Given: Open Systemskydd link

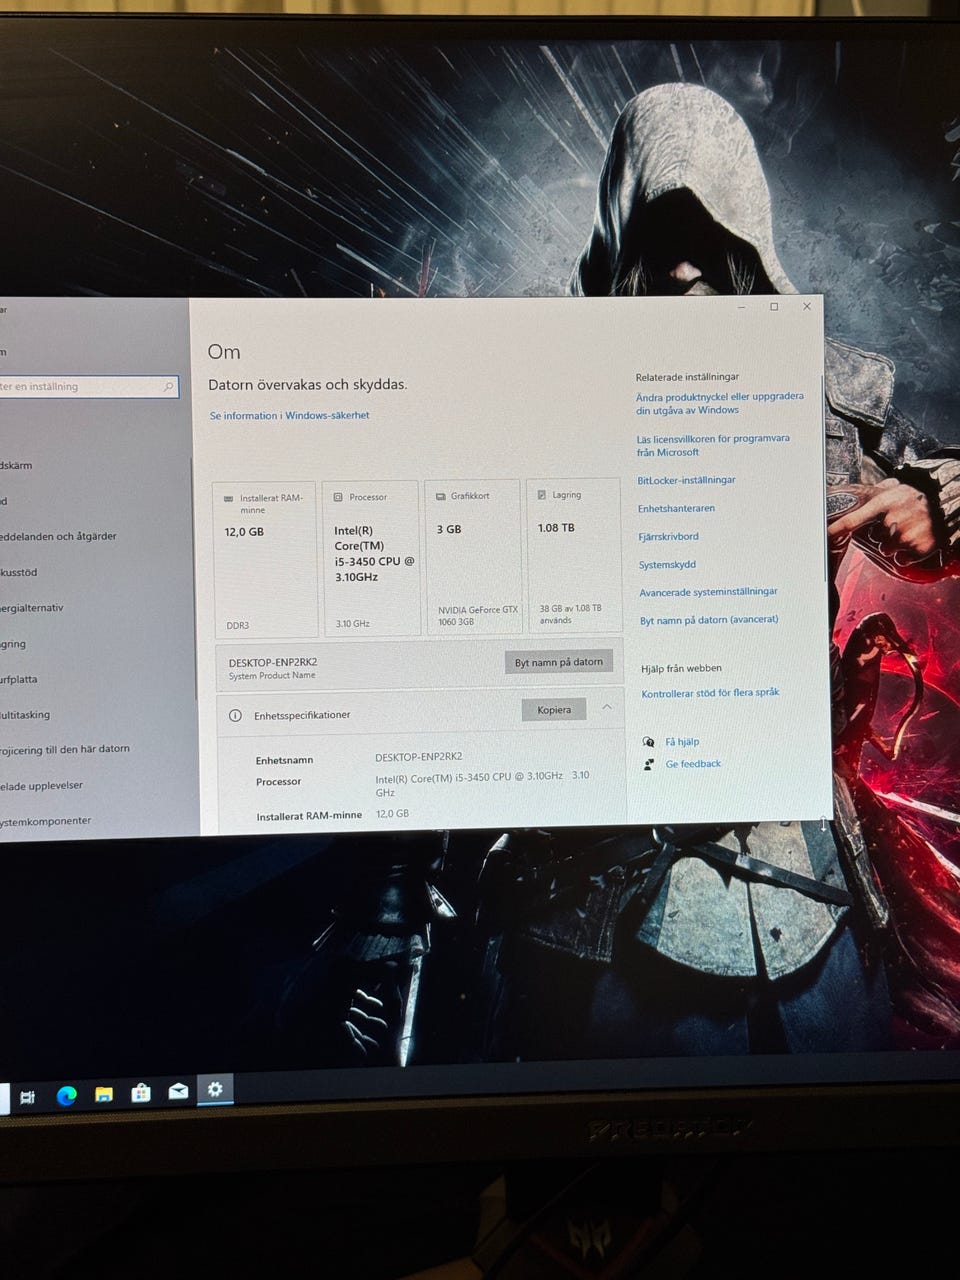Looking at the screenshot, I should click(x=668, y=565).
